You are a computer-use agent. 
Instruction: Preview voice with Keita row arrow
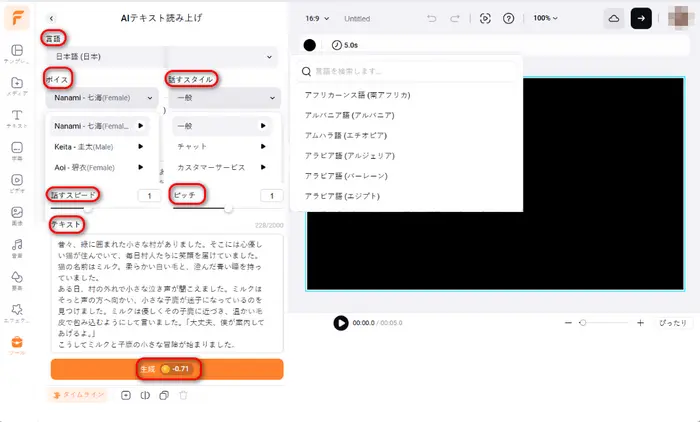[x=141, y=146]
